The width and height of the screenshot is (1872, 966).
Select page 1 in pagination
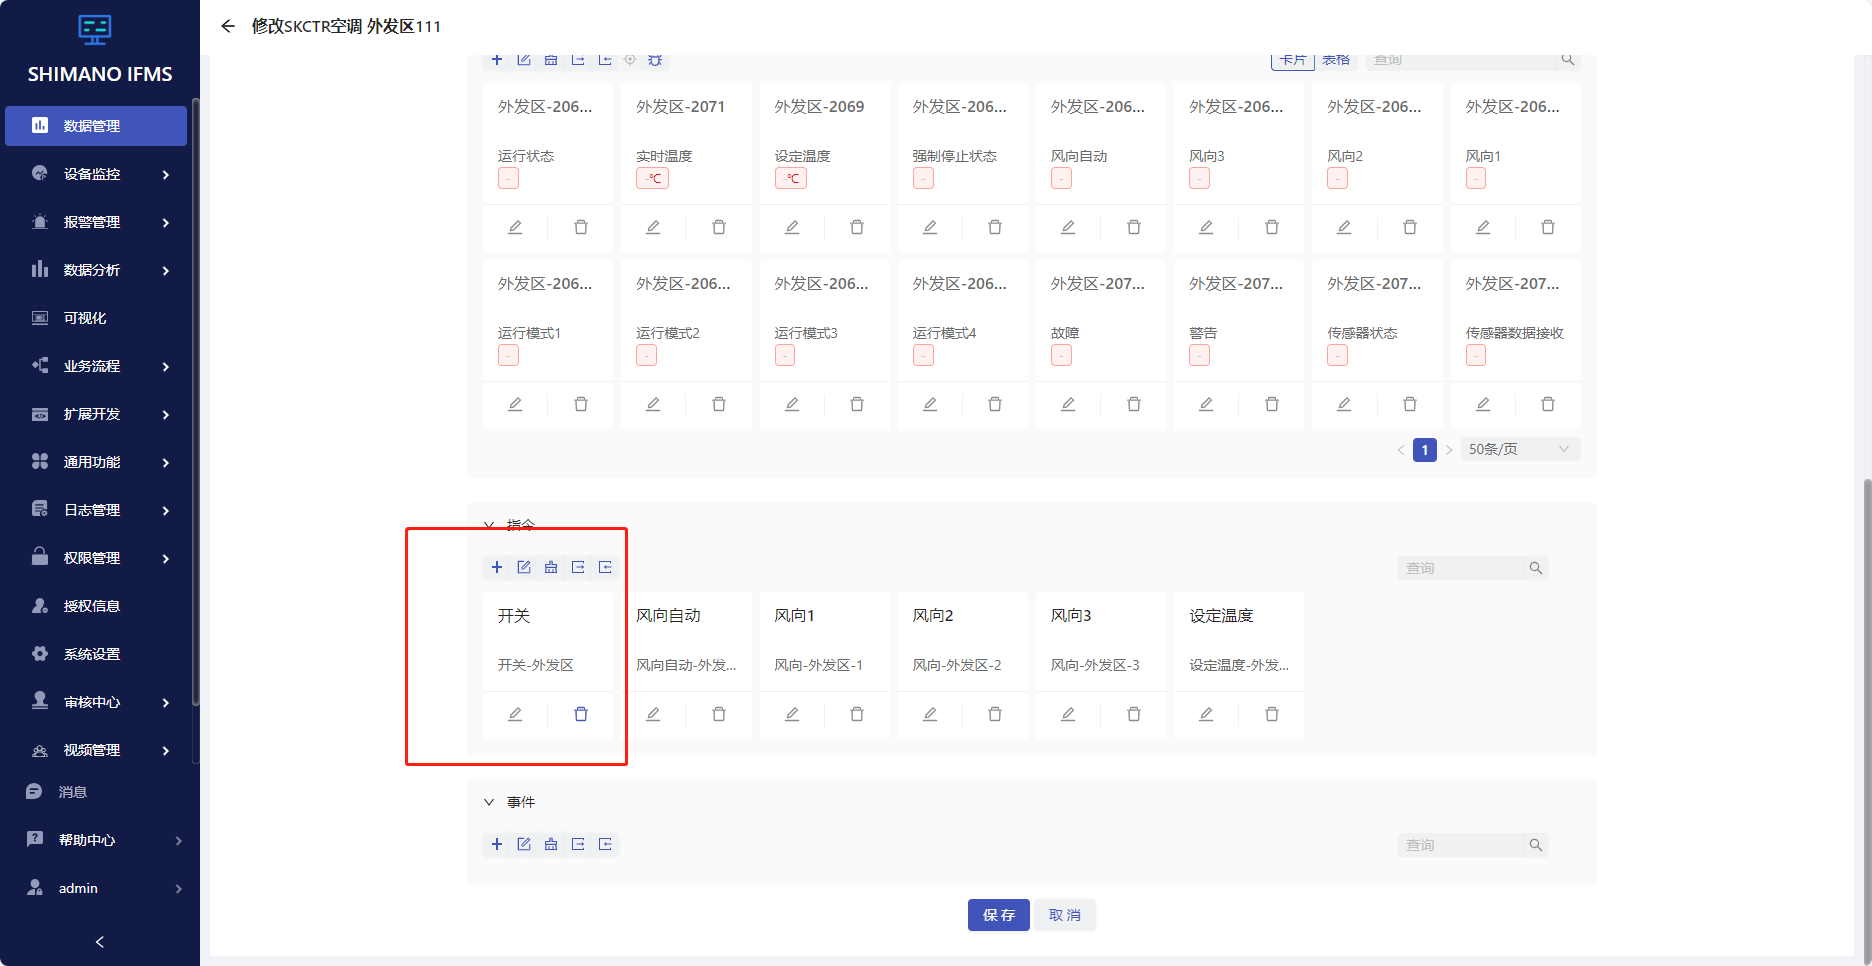click(x=1425, y=450)
